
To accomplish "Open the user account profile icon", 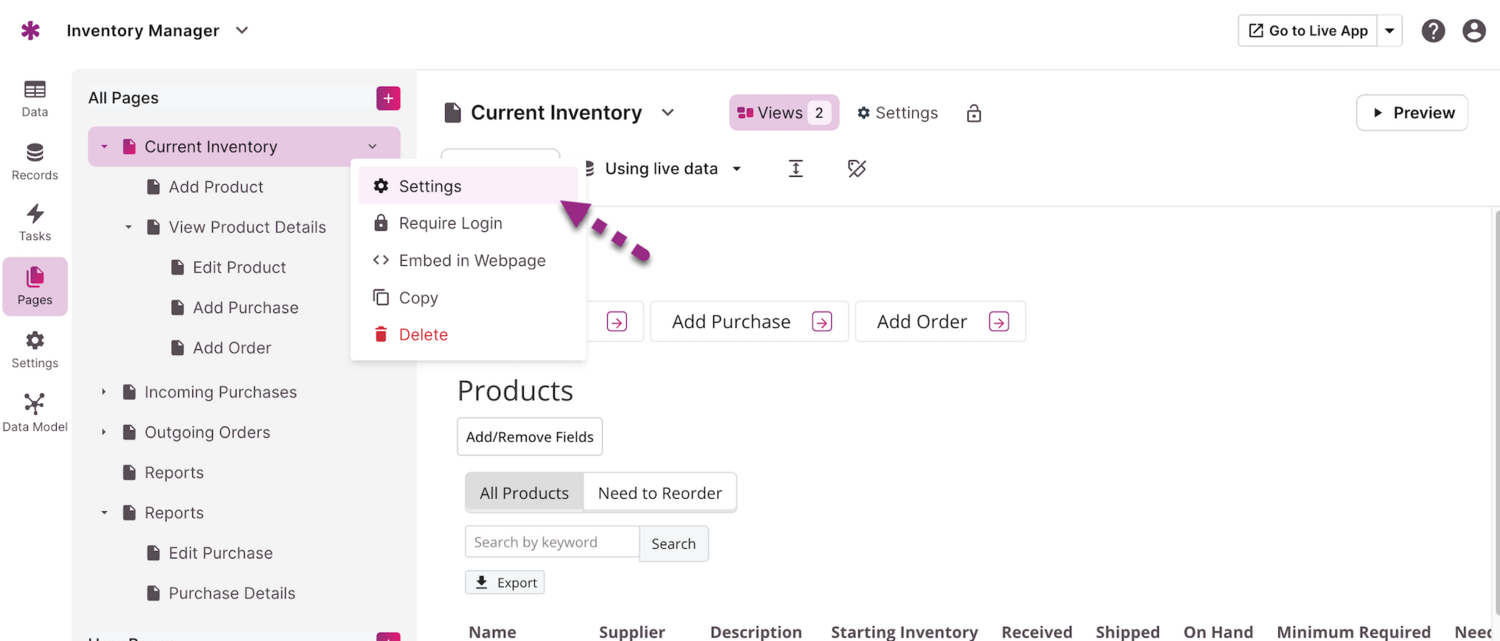I will 1473,31.
